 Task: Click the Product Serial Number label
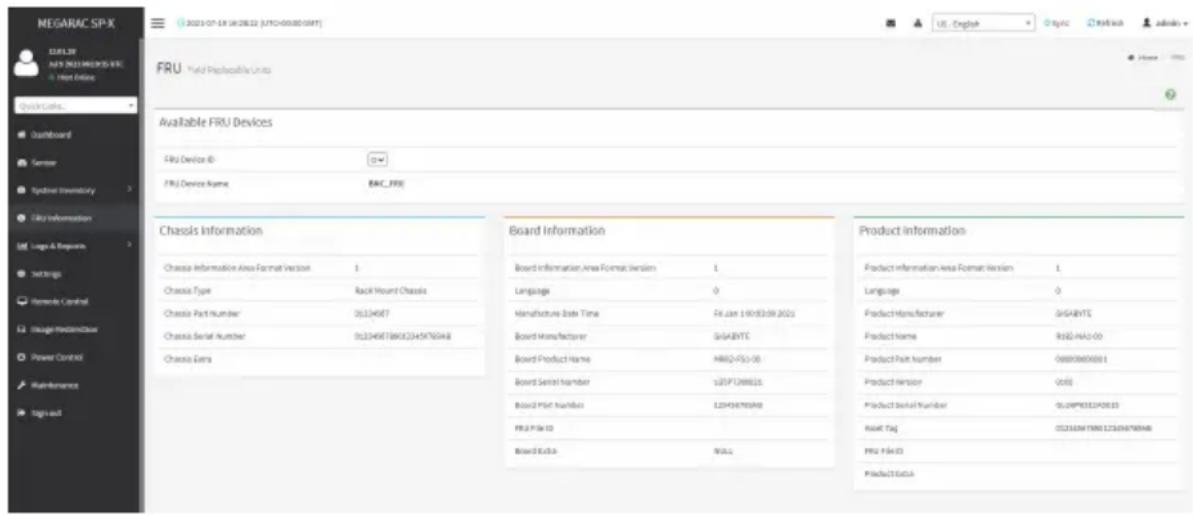point(906,405)
